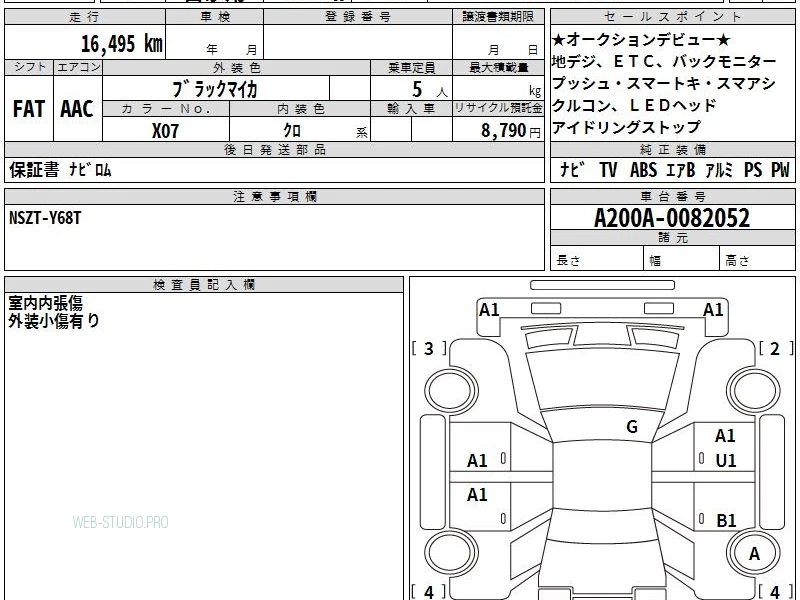Click the 乗車定員 header
The width and height of the screenshot is (800, 600).
[x=412, y=67]
